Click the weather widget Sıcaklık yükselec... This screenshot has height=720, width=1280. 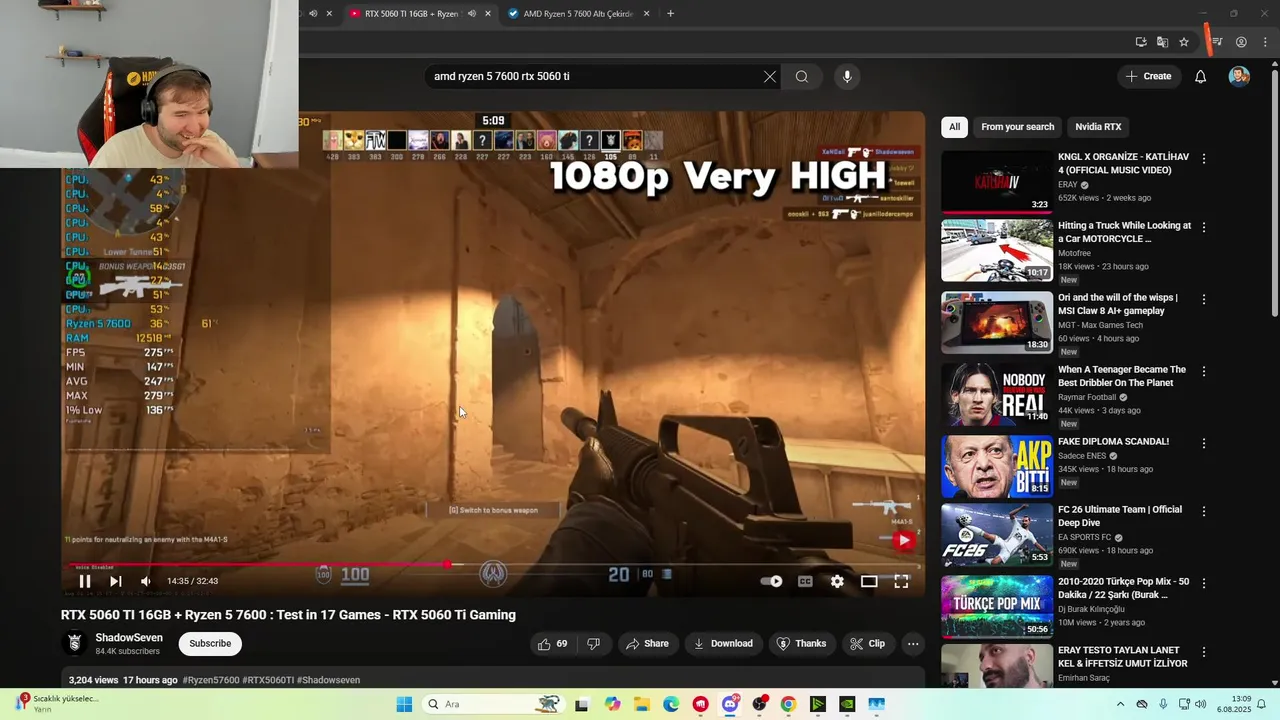[x=56, y=703]
